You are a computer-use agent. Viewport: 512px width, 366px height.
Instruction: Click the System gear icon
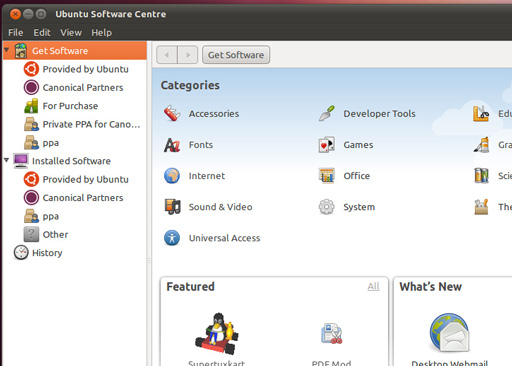tap(327, 207)
